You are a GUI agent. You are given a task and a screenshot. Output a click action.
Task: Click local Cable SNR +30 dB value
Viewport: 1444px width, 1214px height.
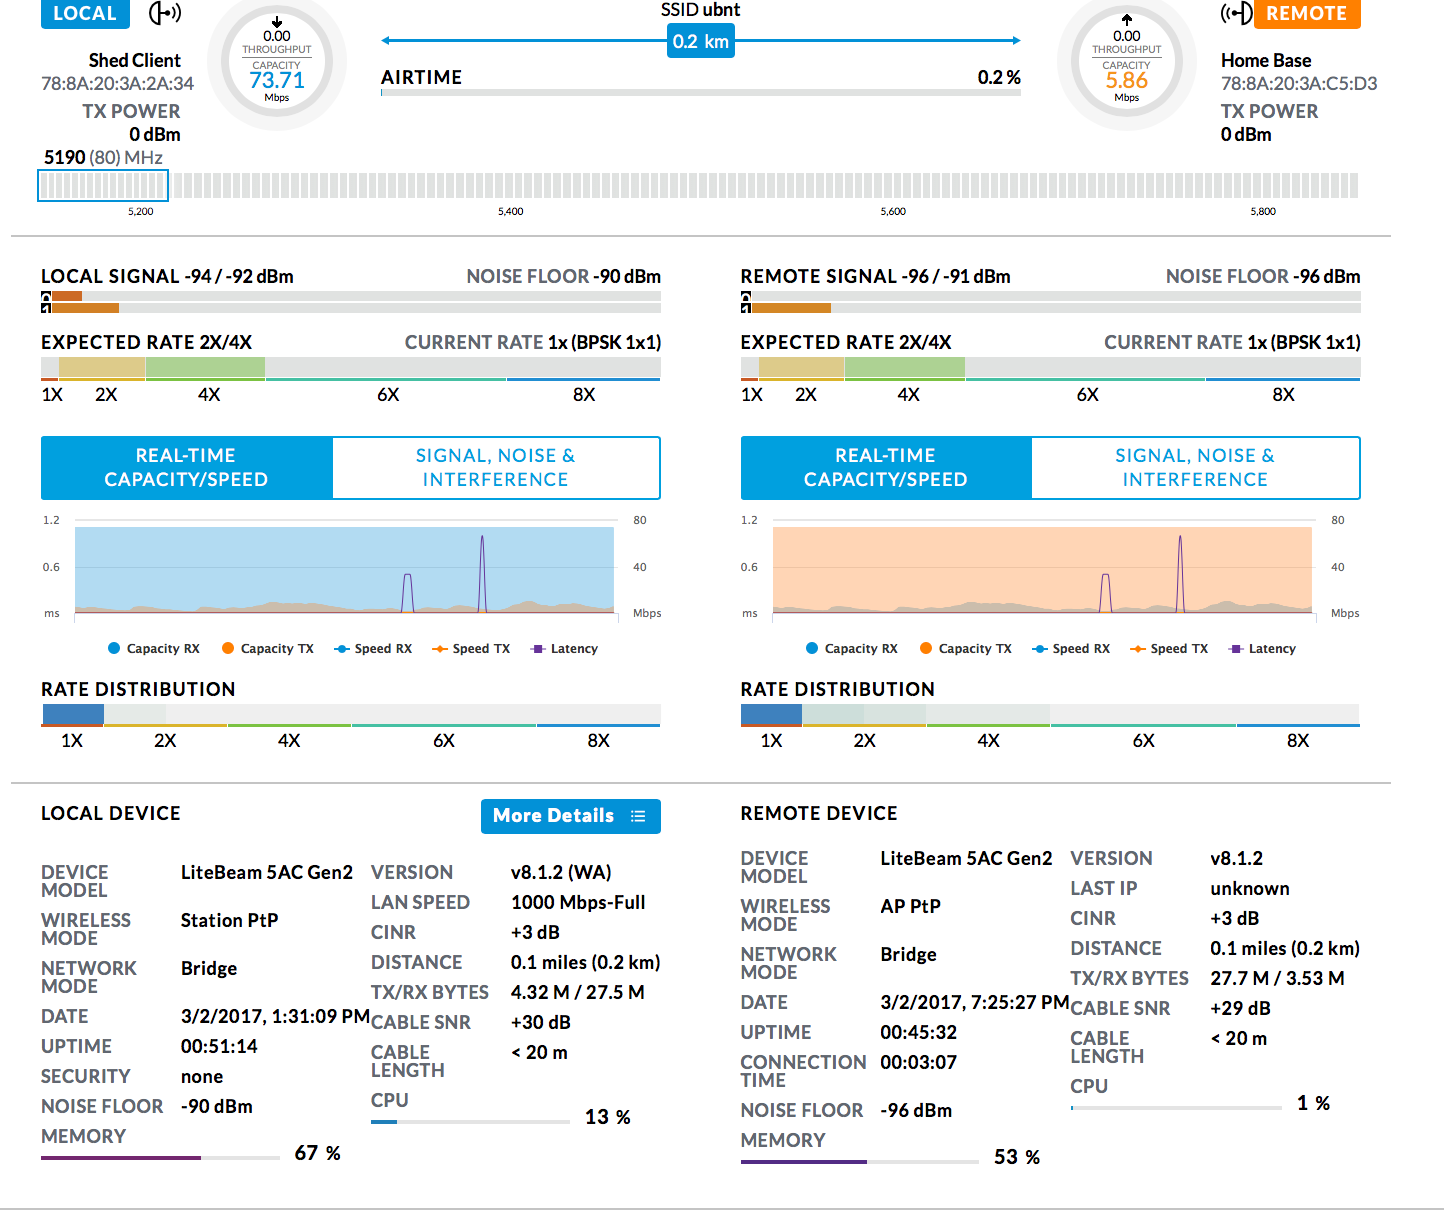(x=541, y=1023)
